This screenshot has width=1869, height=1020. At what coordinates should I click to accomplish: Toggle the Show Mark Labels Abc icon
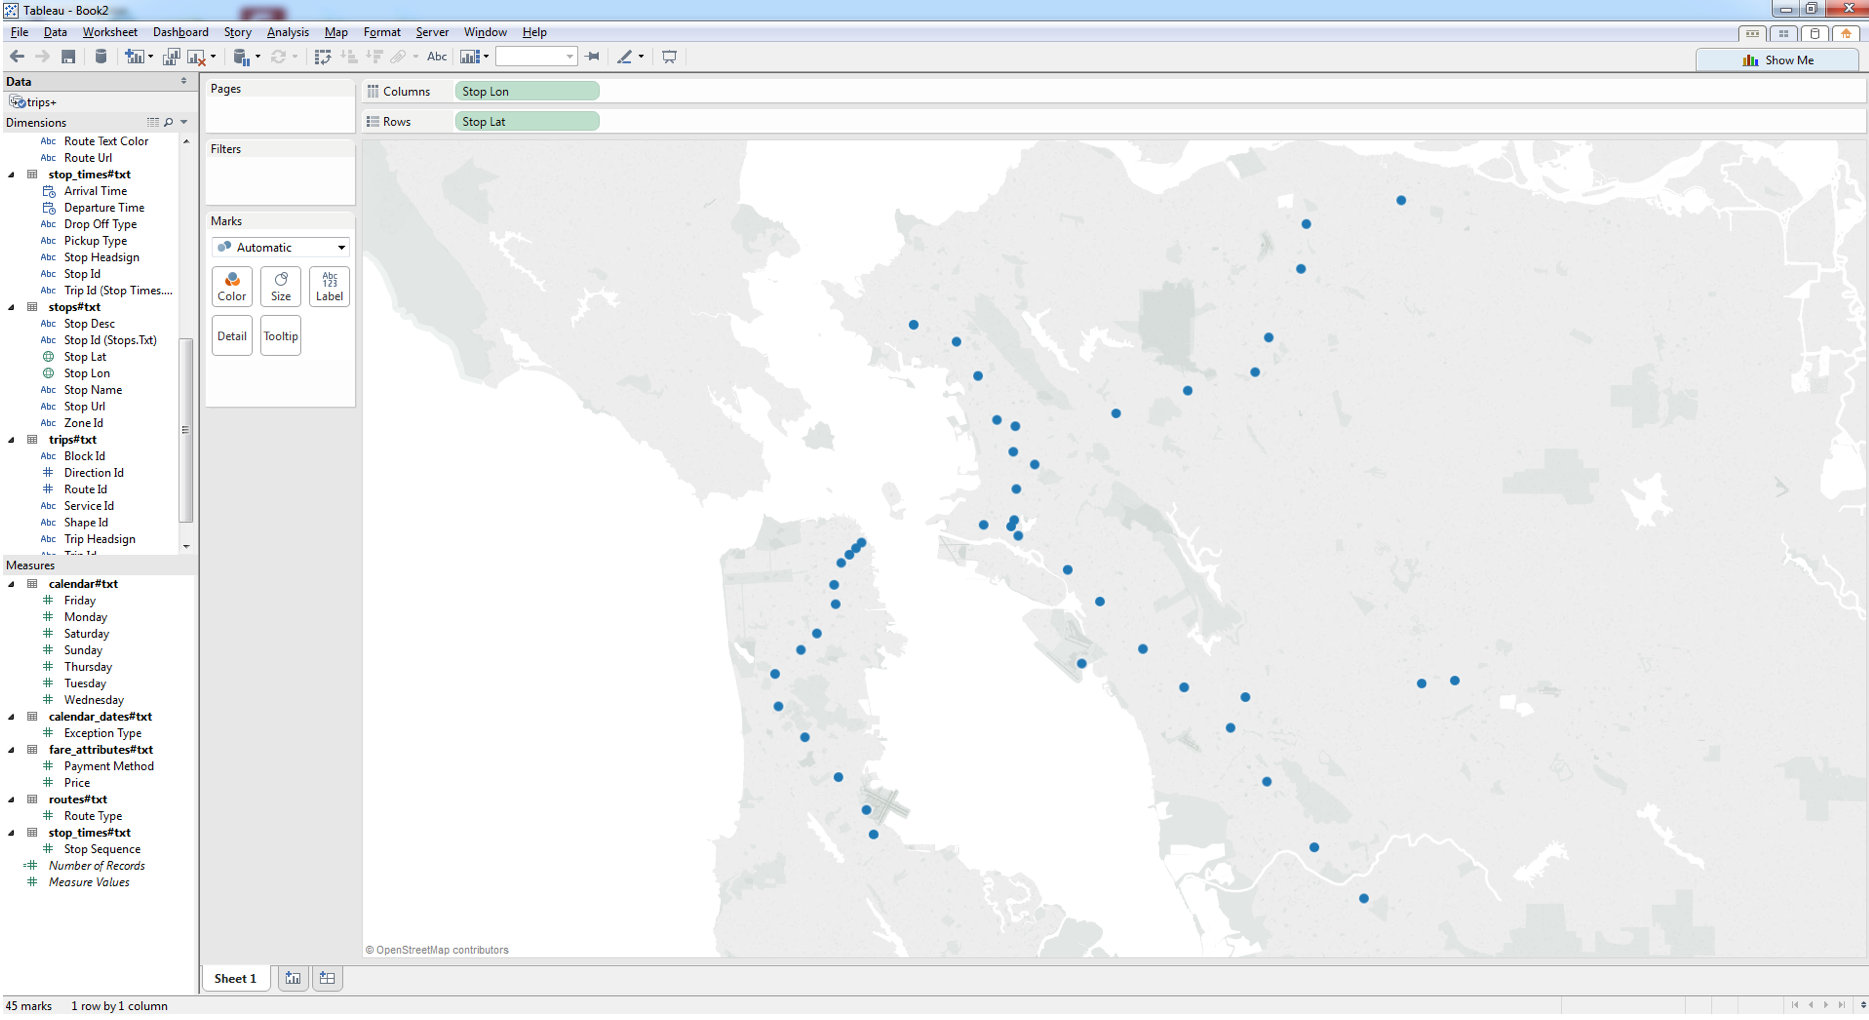click(437, 57)
